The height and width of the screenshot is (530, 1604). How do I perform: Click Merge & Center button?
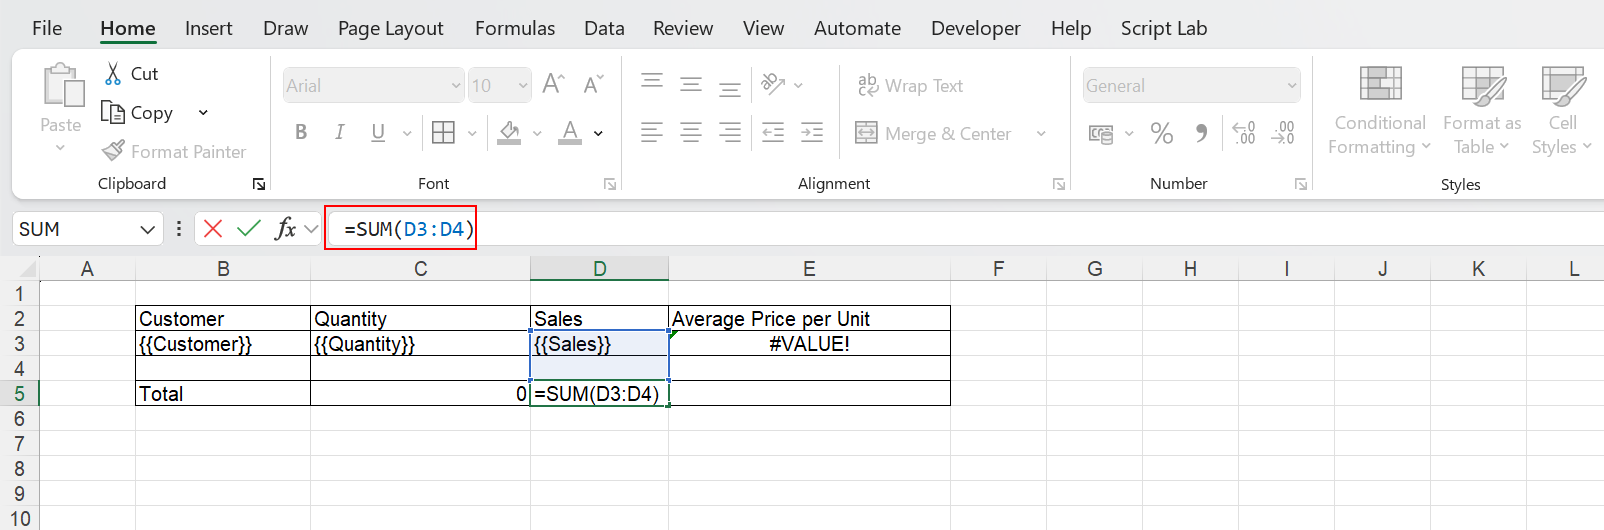pos(934,133)
